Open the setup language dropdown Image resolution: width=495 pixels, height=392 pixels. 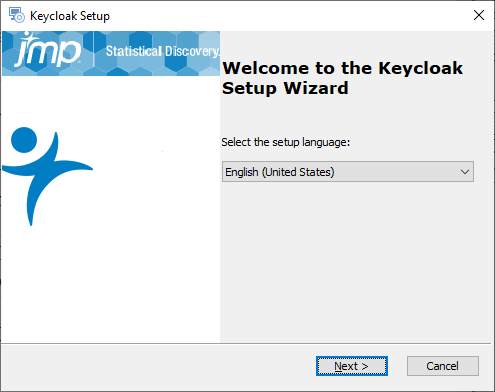[x=348, y=172]
